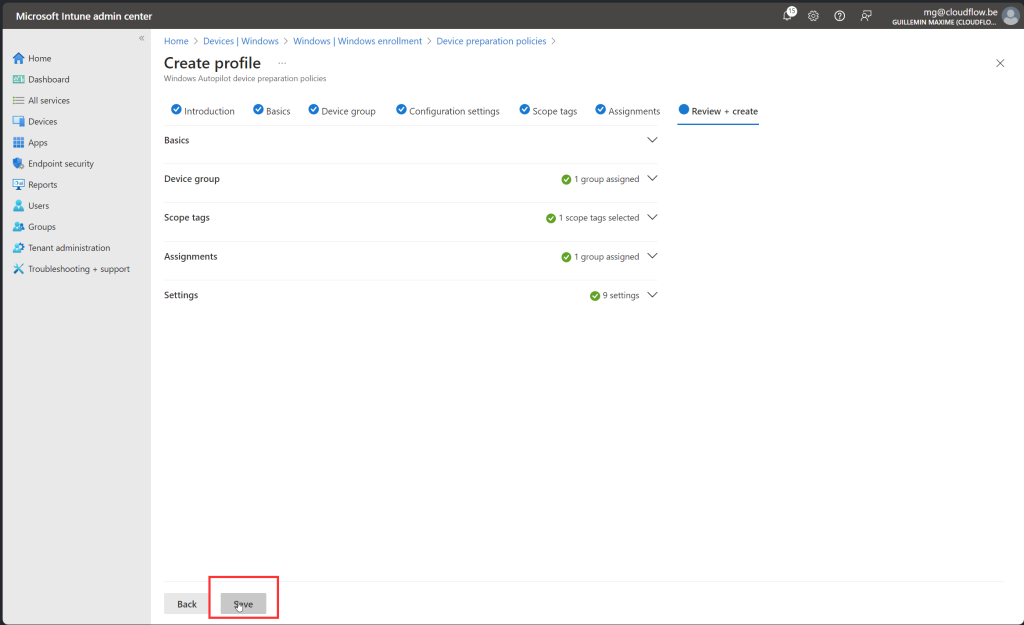Image resolution: width=1024 pixels, height=625 pixels.
Task: Click the Home house icon in sidebar
Action: coord(18,58)
